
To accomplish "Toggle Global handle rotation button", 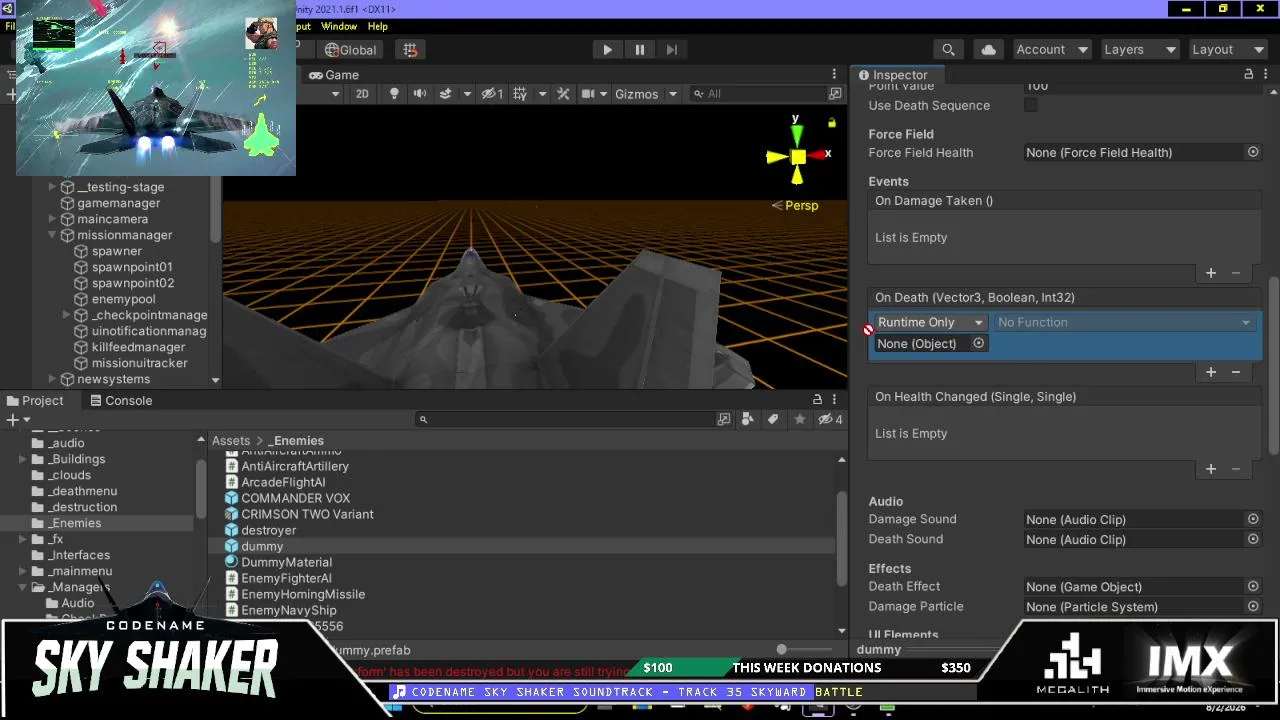I will [x=350, y=49].
